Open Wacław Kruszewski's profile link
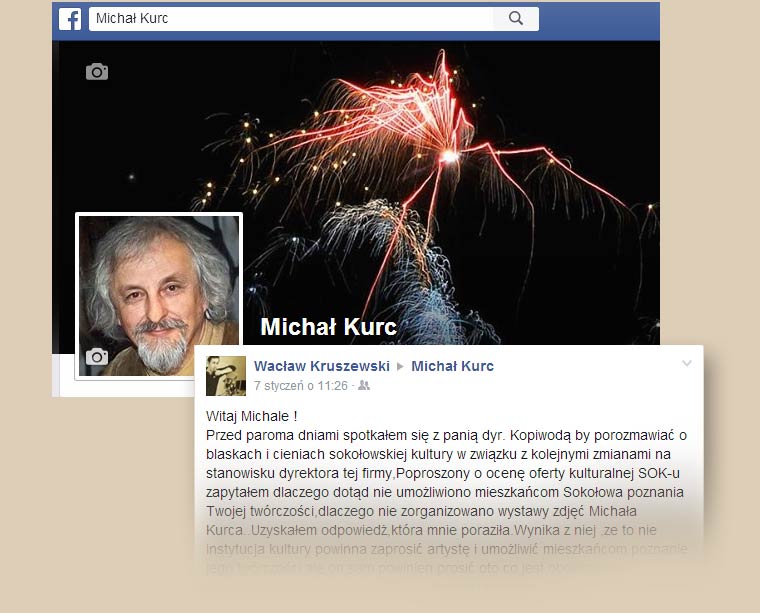Image resolution: width=760 pixels, height=613 pixels. coord(322,366)
